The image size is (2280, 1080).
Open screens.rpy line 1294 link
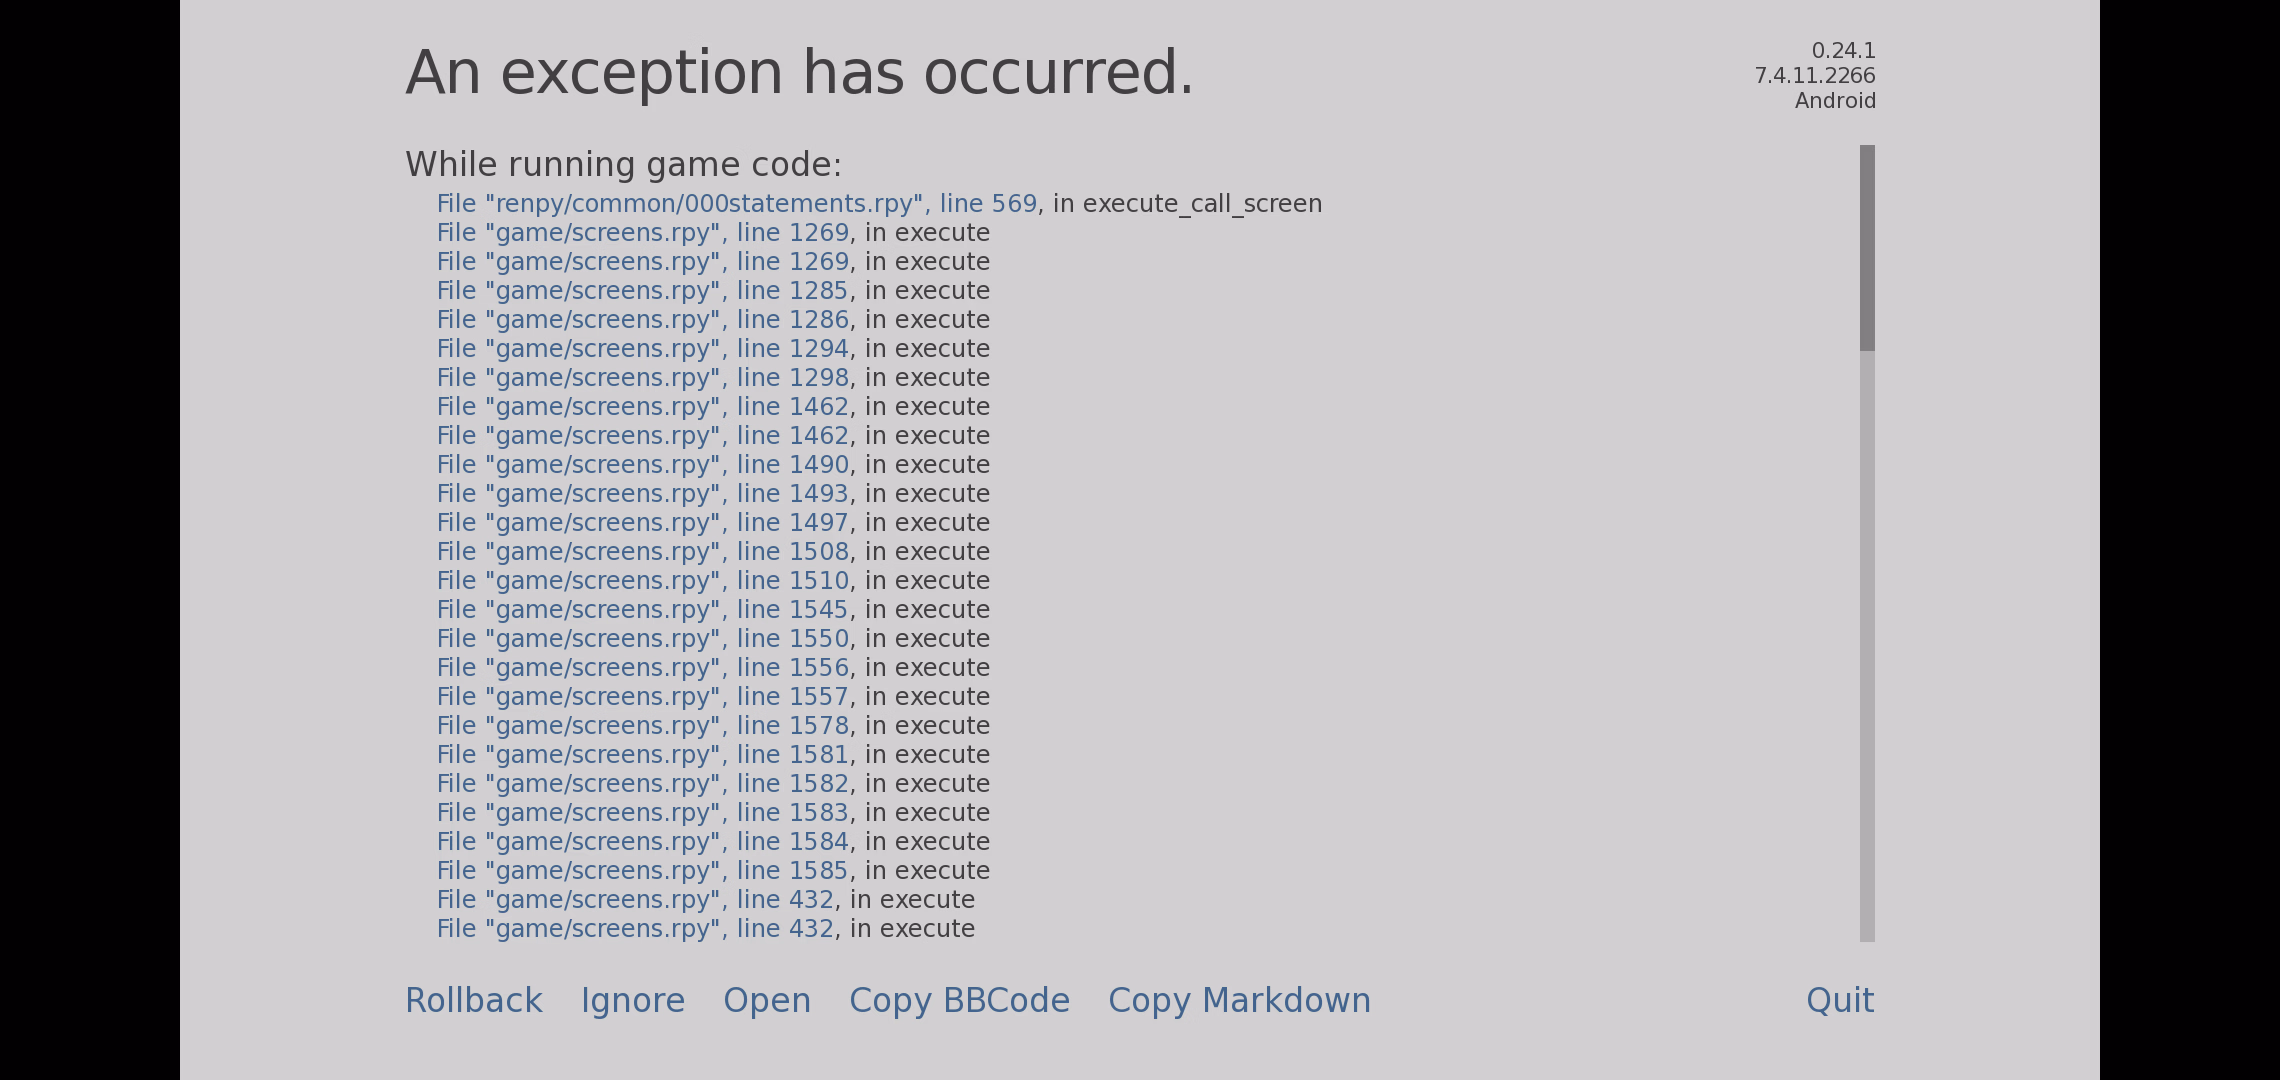(643, 349)
